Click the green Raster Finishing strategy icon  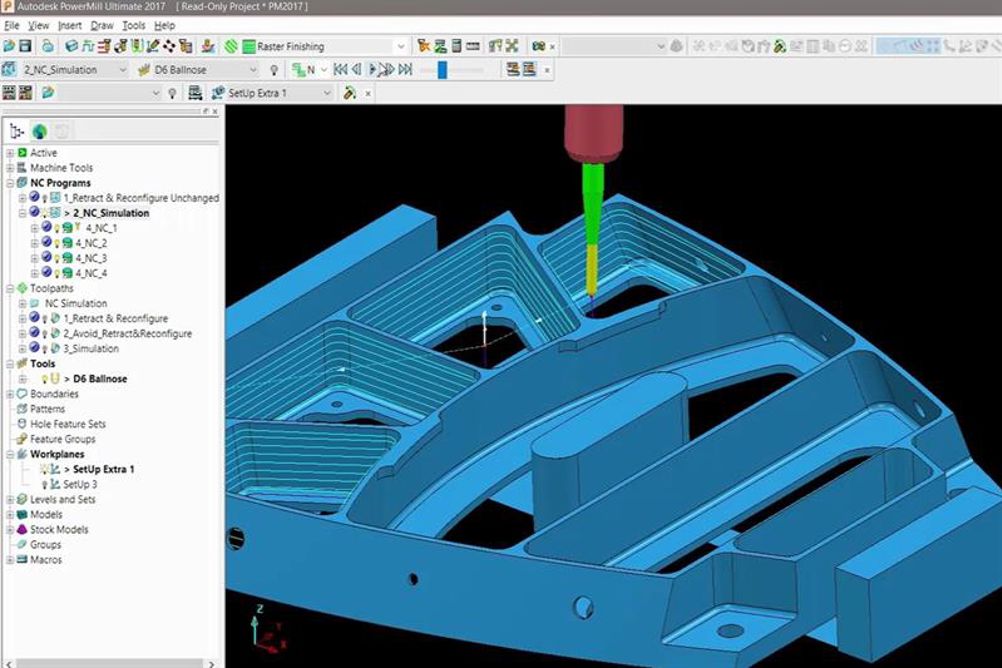249,46
